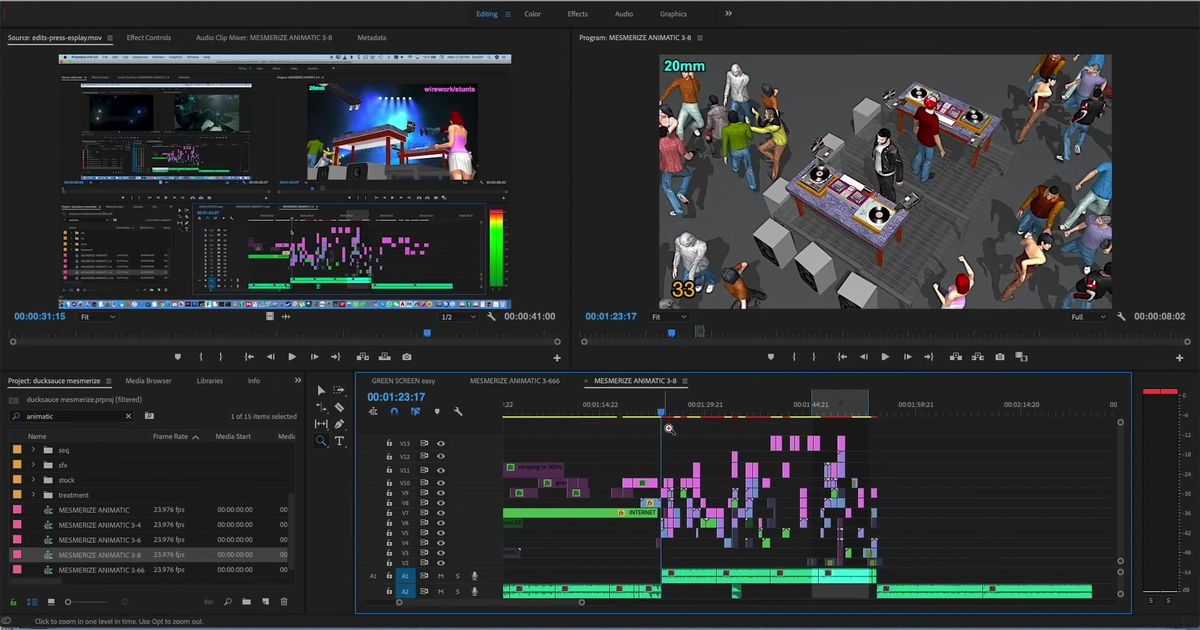The image size is (1200, 630).
Task: Play the Program Monitor sequence
Action: click(885, 357)
